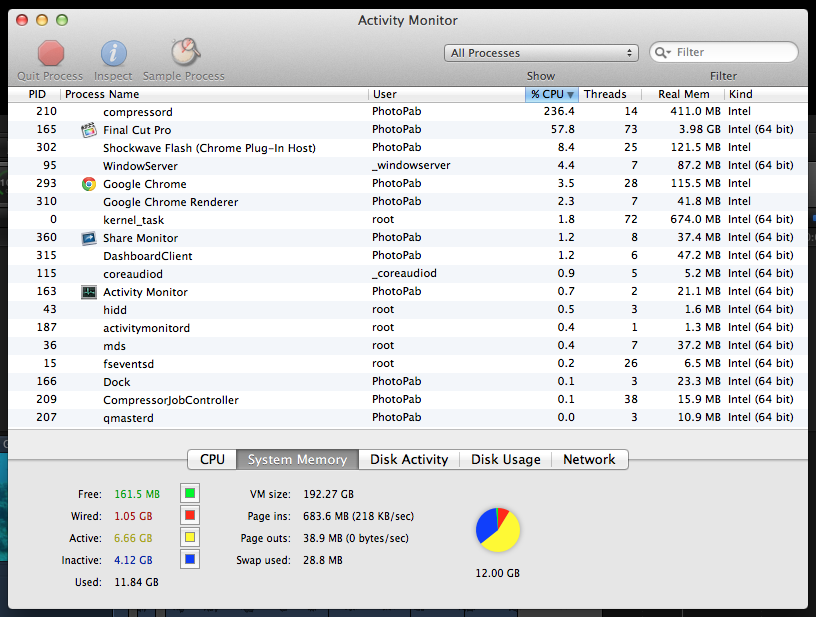
Task: Select the Google Chrome process name
Action: point(145,184)
